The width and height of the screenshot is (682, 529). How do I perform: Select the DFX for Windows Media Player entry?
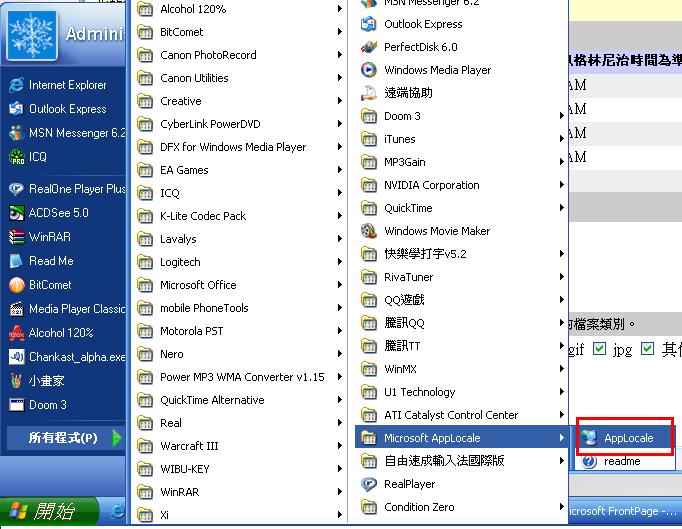click(x=239, y=147)
